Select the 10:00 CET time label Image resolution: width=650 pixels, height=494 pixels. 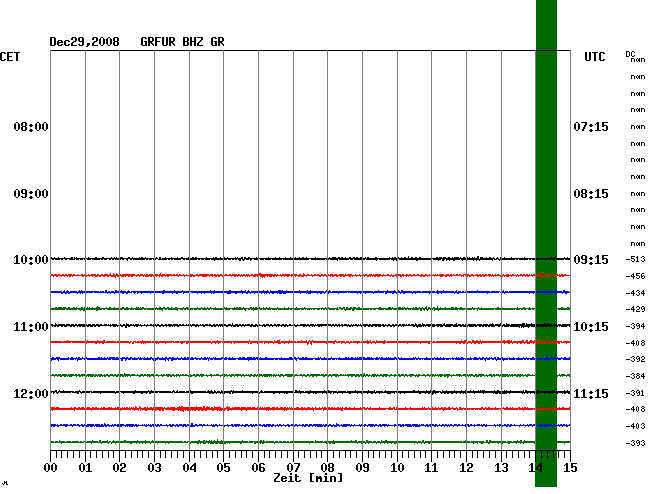31,260
